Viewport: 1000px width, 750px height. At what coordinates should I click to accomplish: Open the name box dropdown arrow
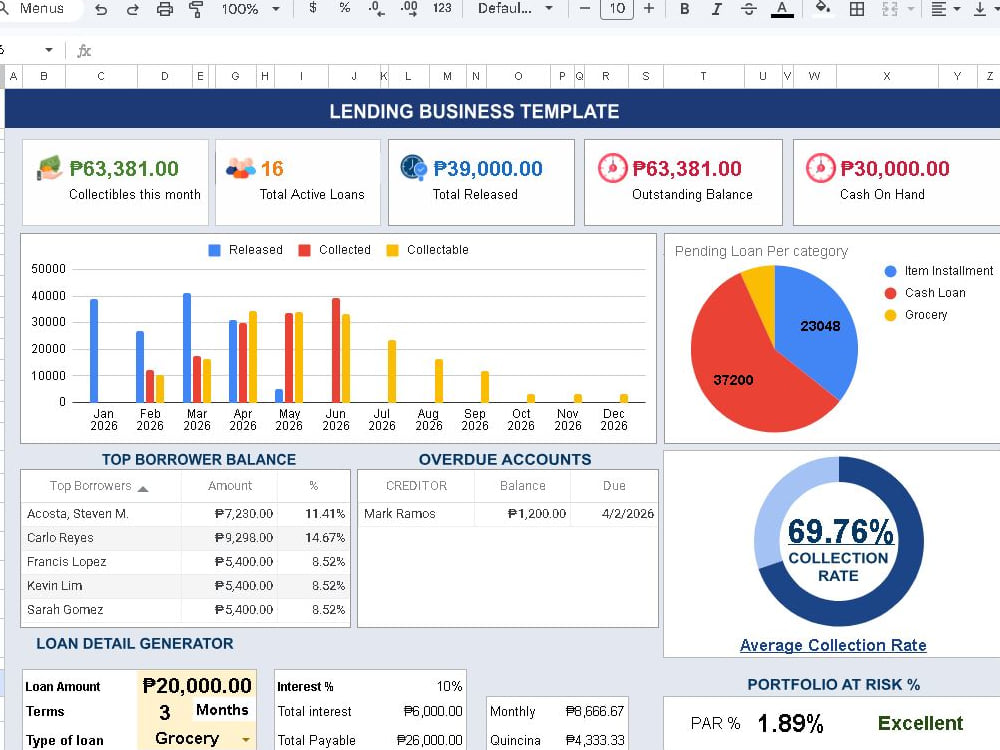[x=49, y=50]
